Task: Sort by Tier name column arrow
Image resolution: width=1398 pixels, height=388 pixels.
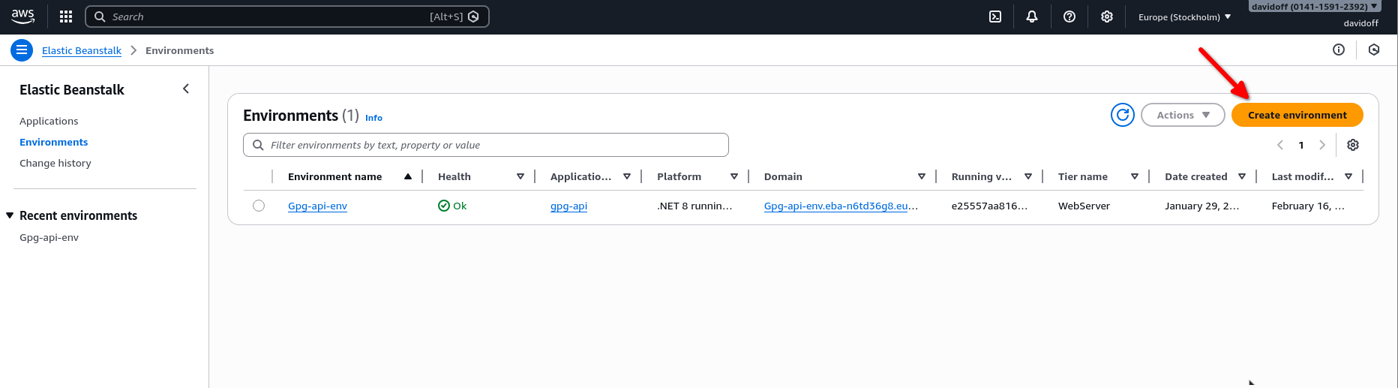Action: (x=1135, y=176)
